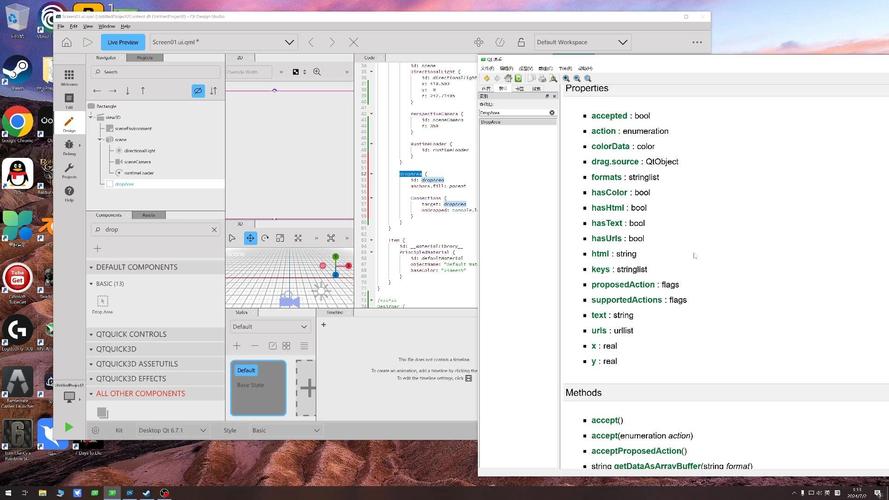Select the Scale tool in 3D toolbar
The height and width of the screenshot is (500, 889).
280,238
